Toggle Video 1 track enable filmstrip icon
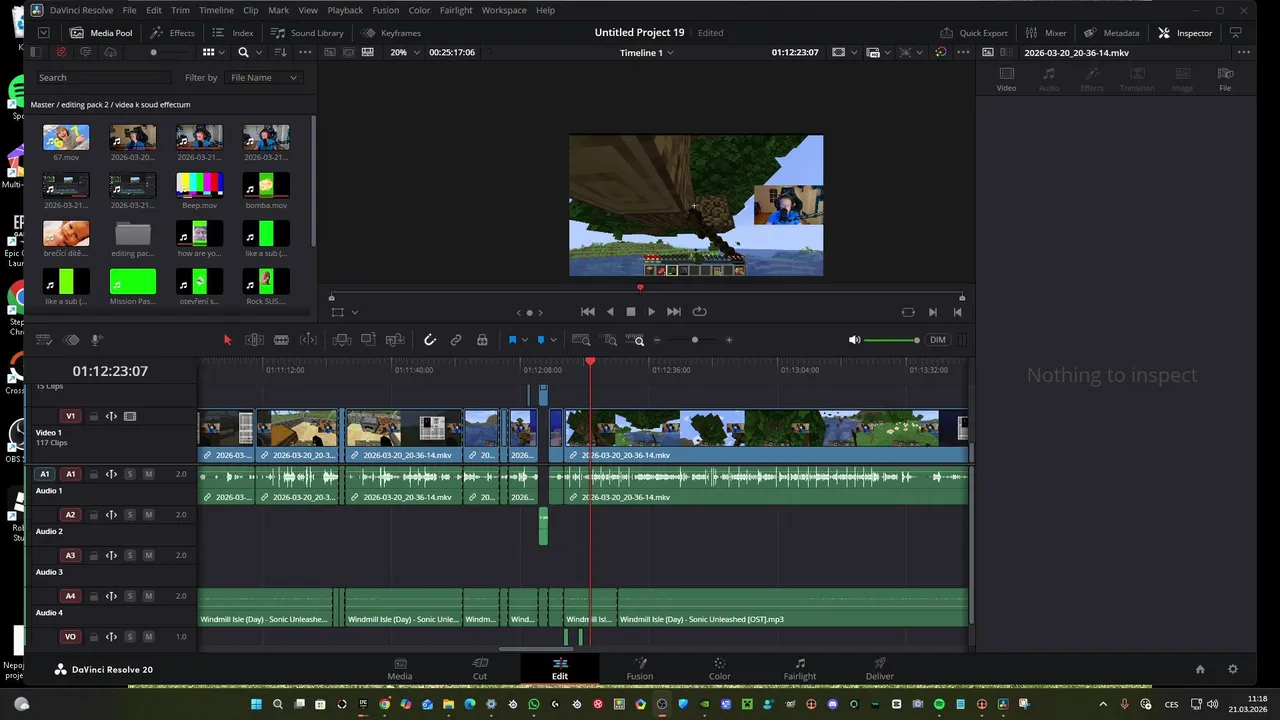The height and width of the screenshot is (720, 1280). [x=130, y=416]
